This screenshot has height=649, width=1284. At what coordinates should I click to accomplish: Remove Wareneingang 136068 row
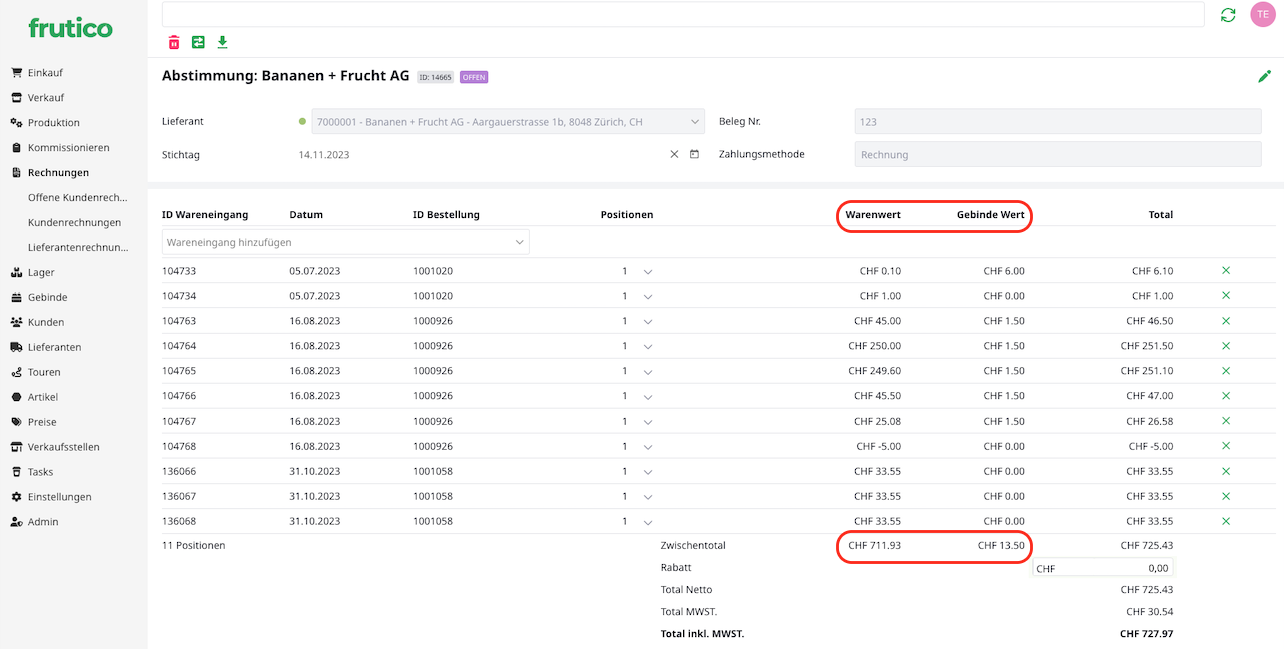1226,521
